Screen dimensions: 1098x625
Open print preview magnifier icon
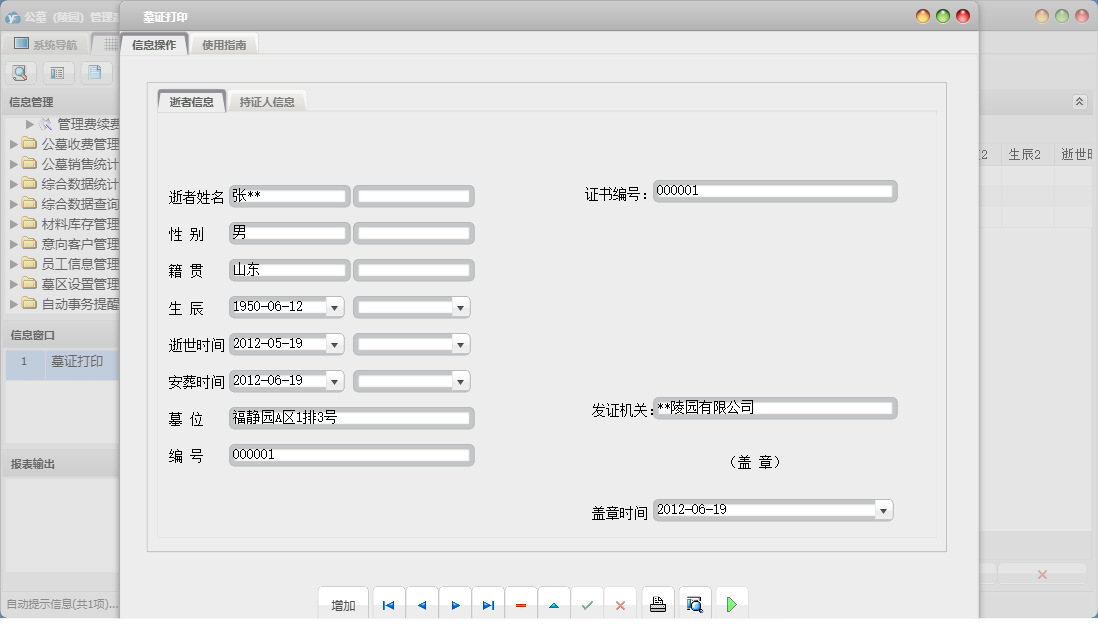tap(695, 605)
